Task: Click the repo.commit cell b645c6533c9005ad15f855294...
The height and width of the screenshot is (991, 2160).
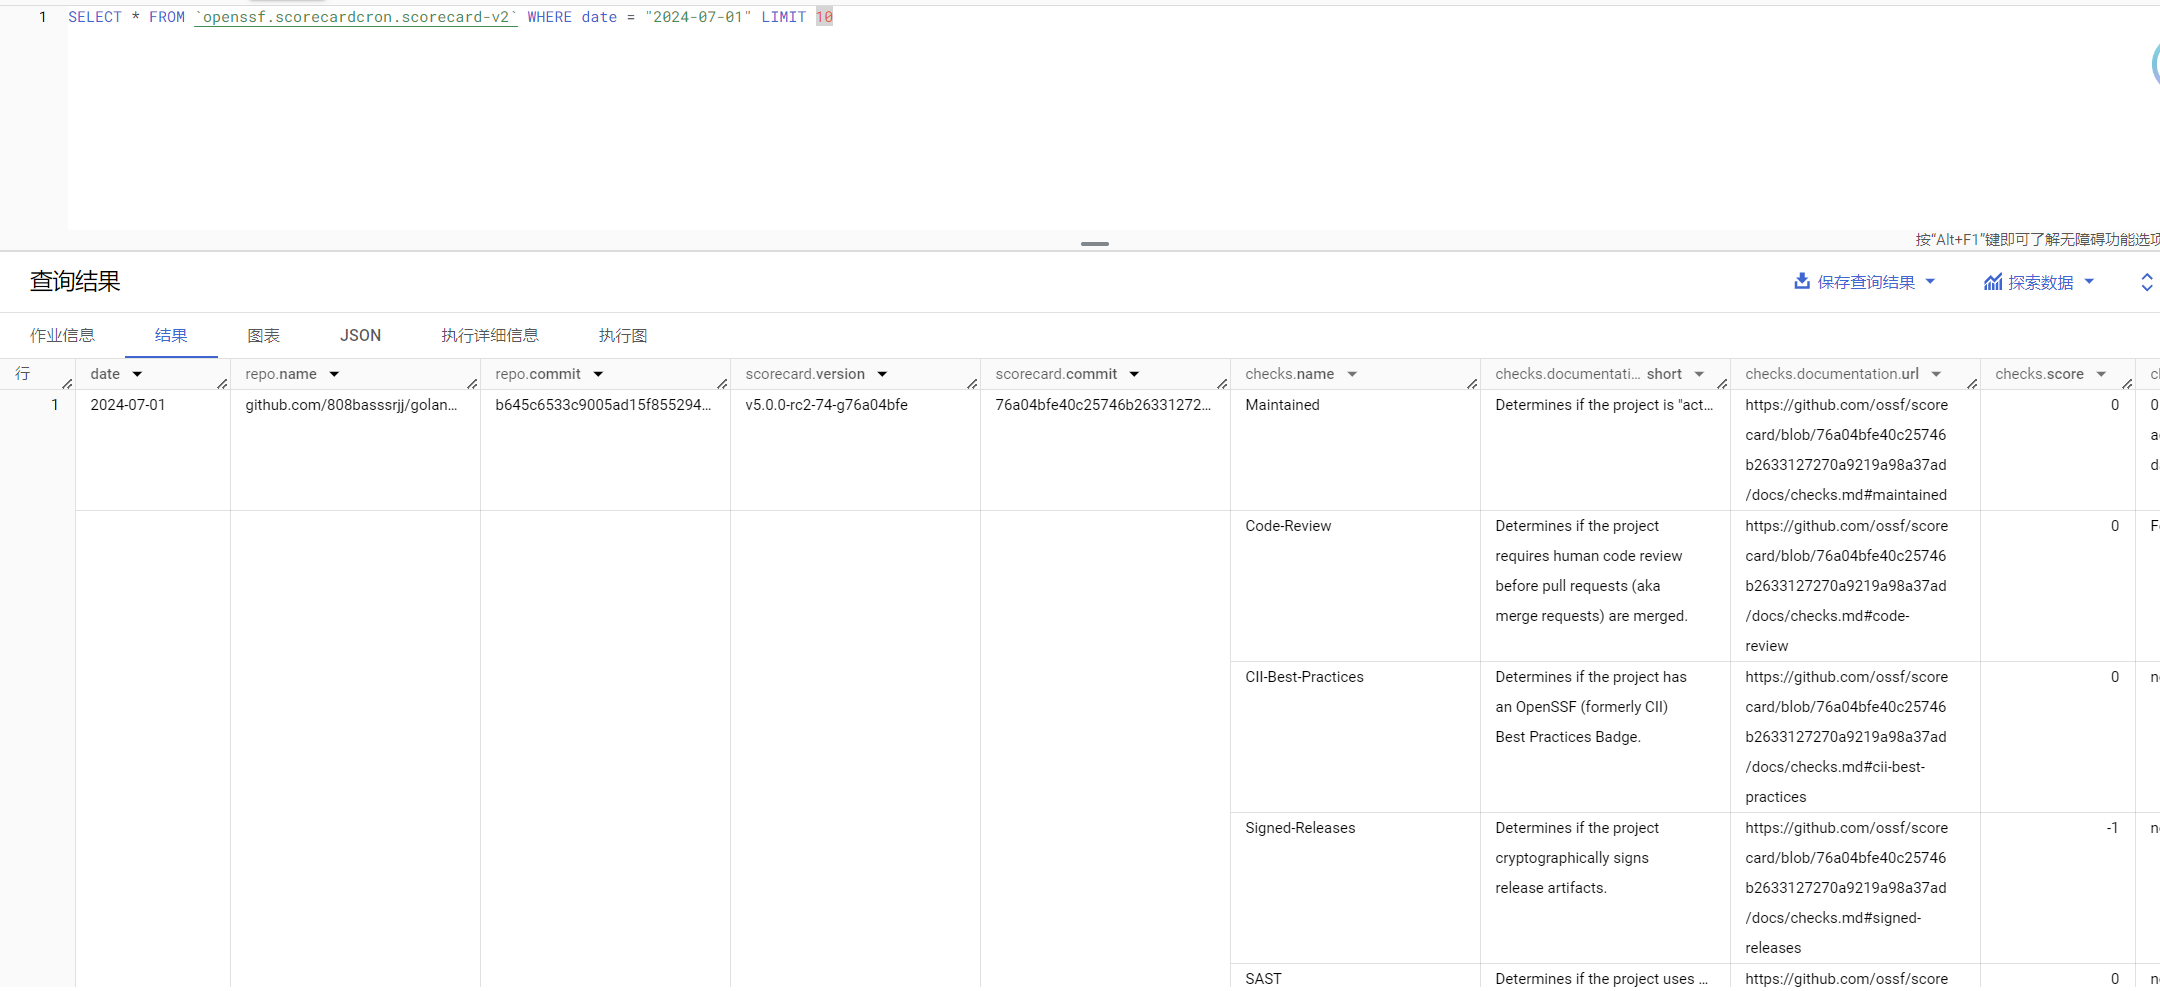Action: point(603,405)
